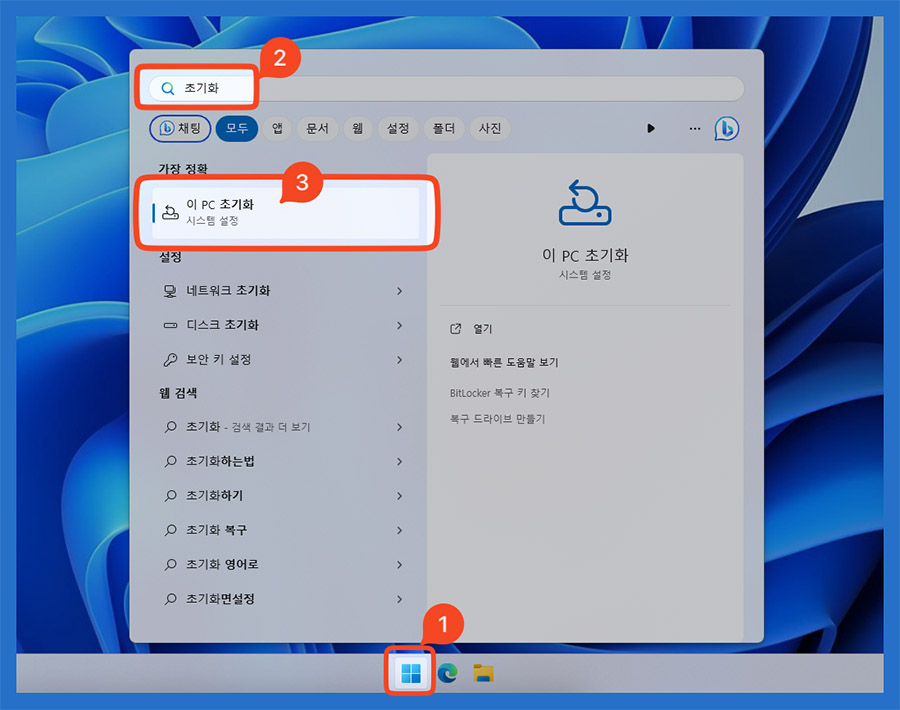900x710 pixels.
Task: Select the 채팅 filter tab
Action: coord(180,128)
